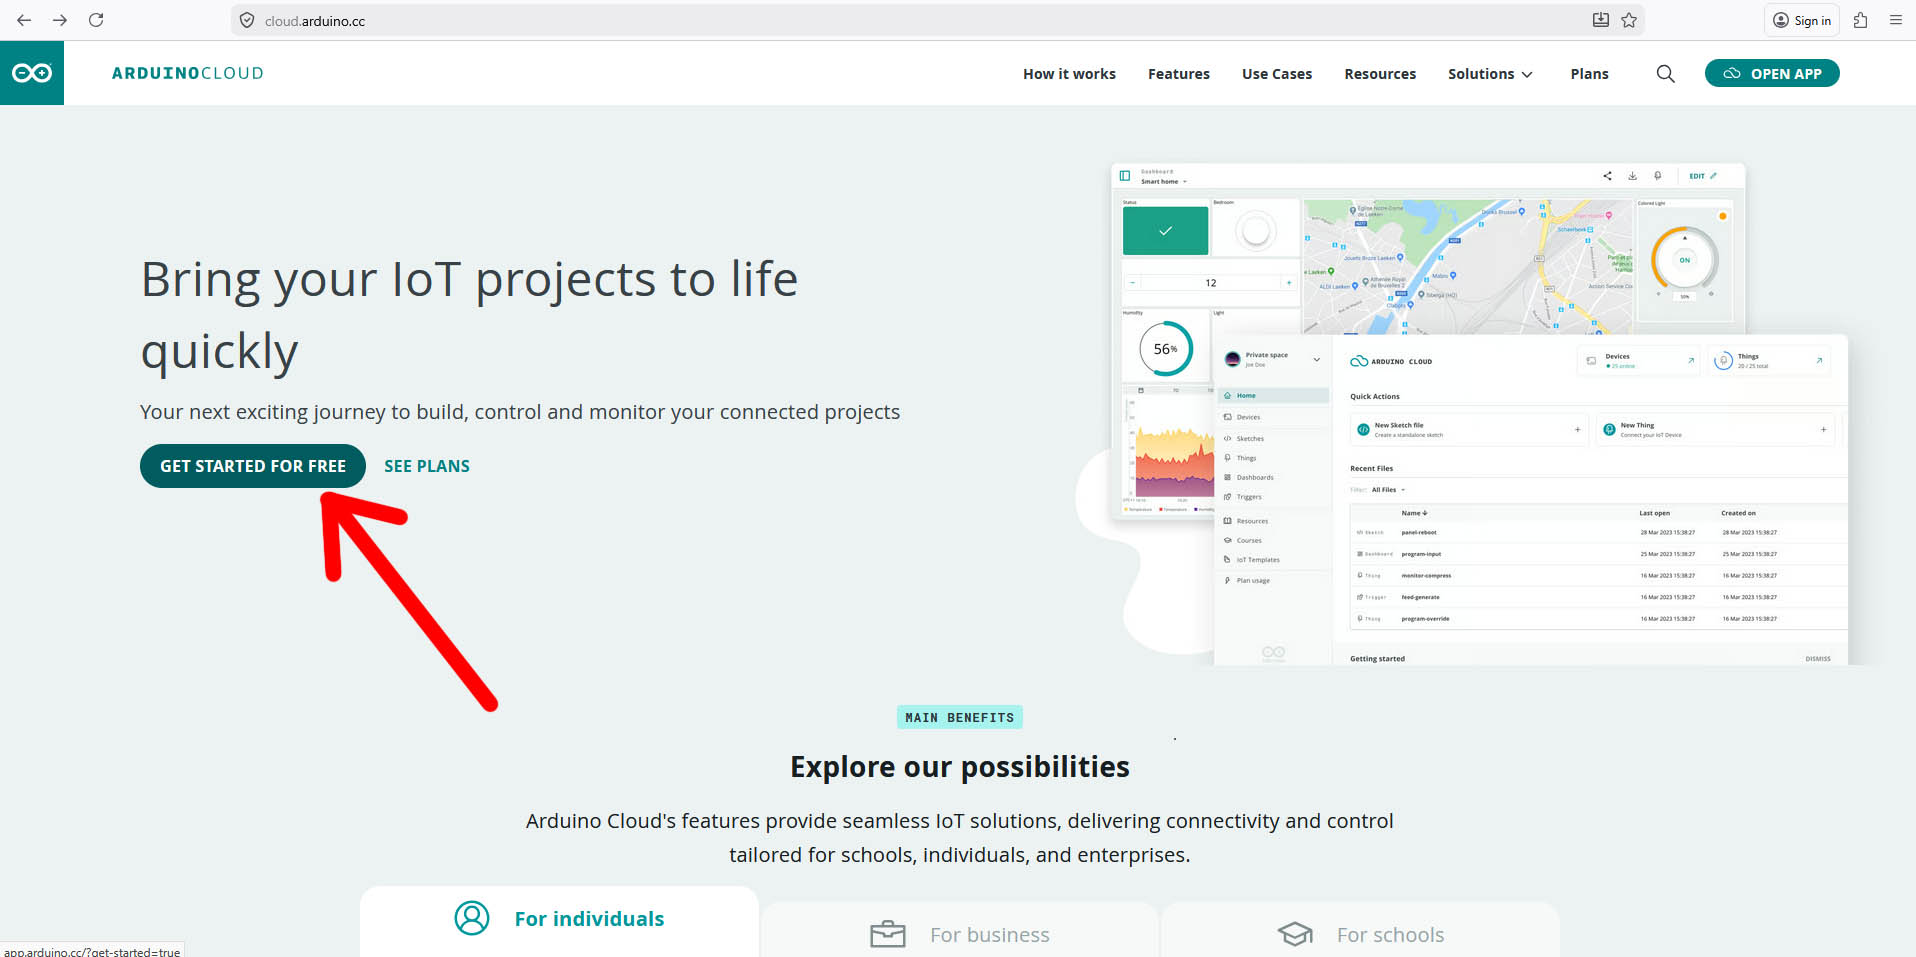The width and height of the screenshot is (1916, 957).
Task: Open the Features navigation item
Action: (x=1179, y=74)
